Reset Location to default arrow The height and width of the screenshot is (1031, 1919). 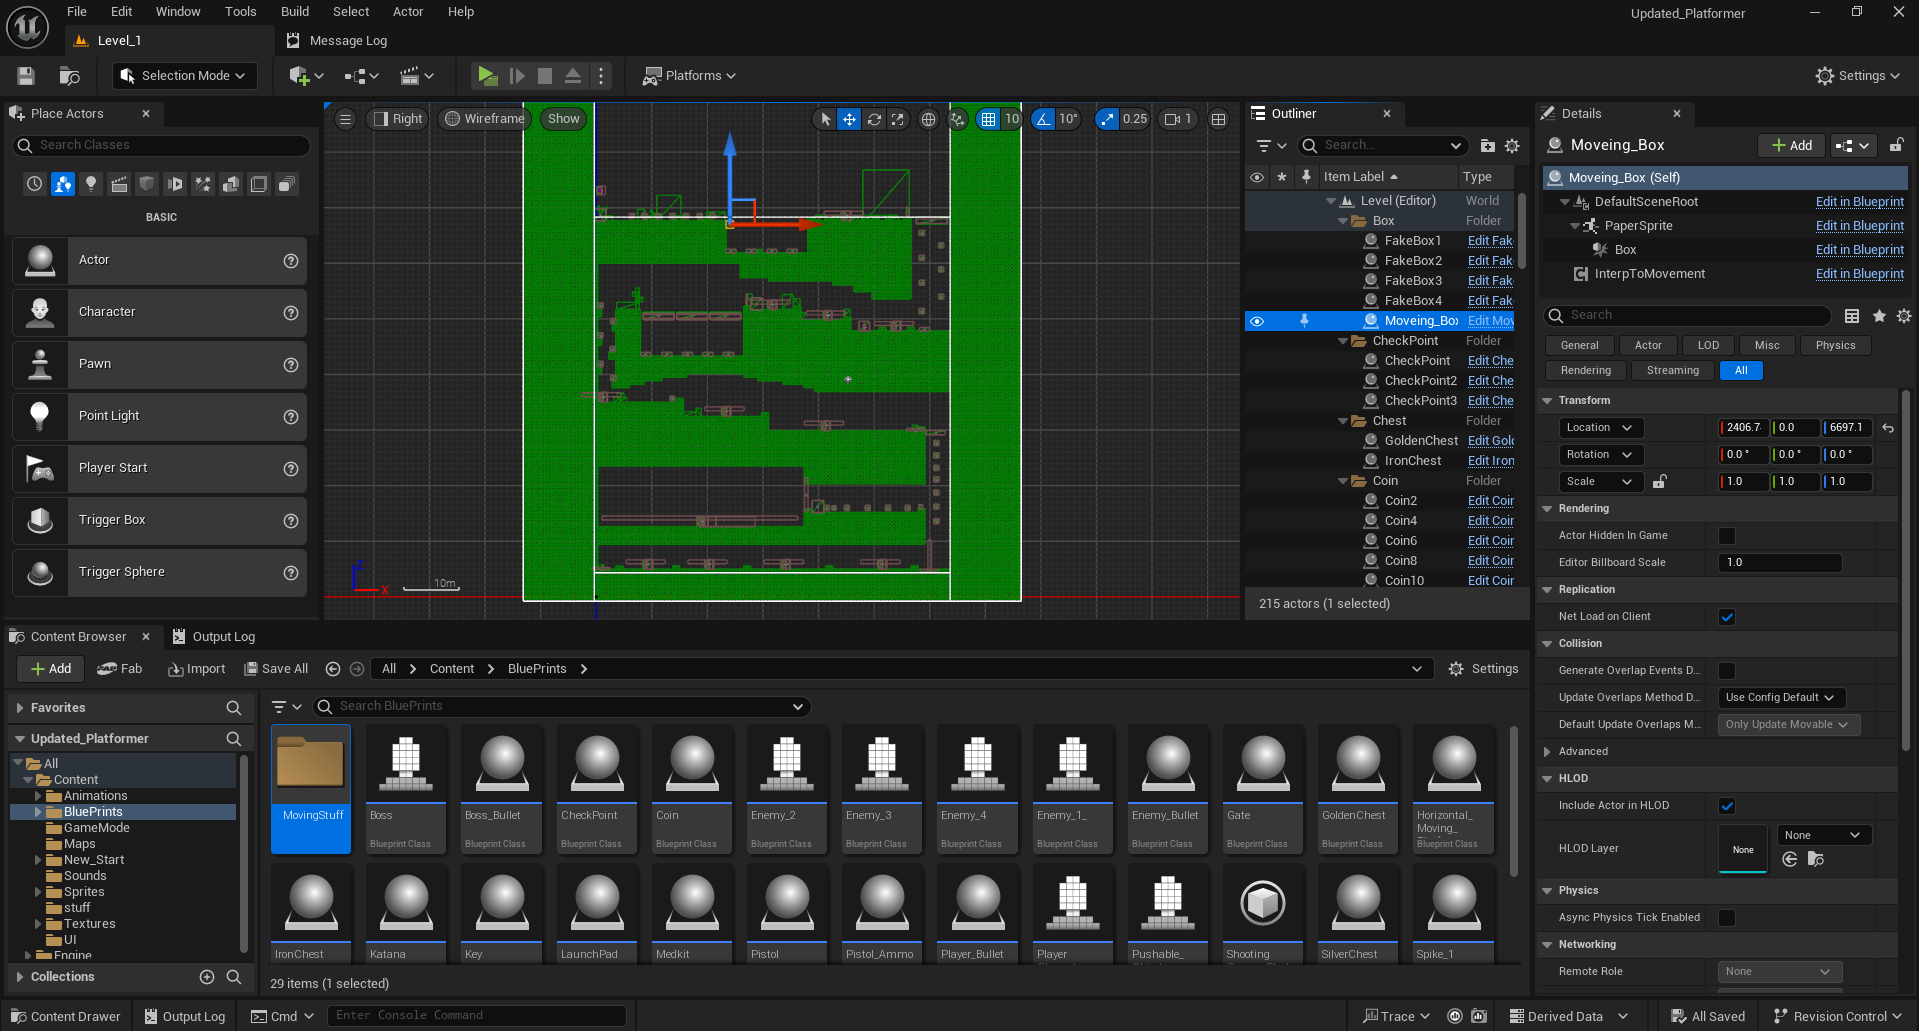(x=1888, y=428)
